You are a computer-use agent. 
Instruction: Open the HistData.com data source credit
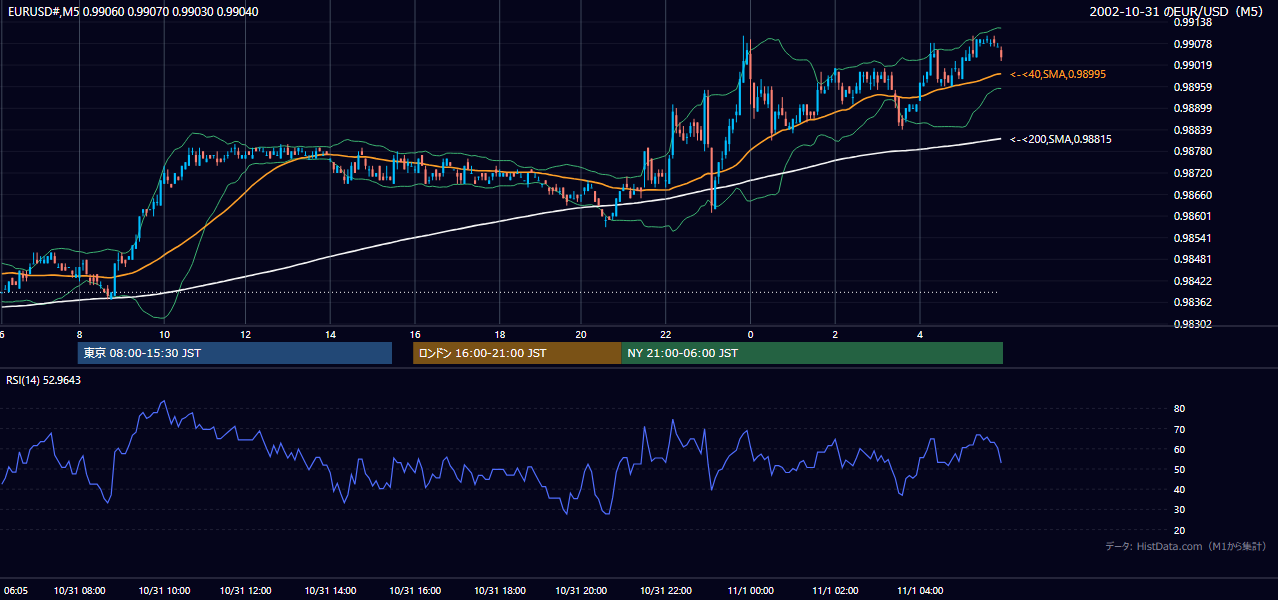click(x=1186, y=546)
